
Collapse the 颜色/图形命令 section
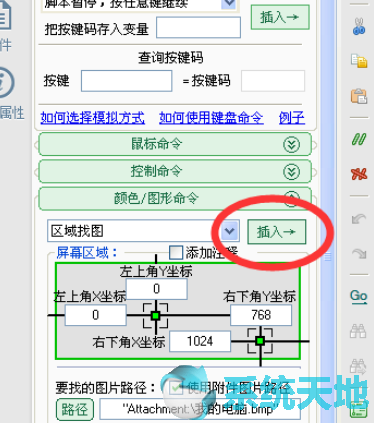point(175,199)
